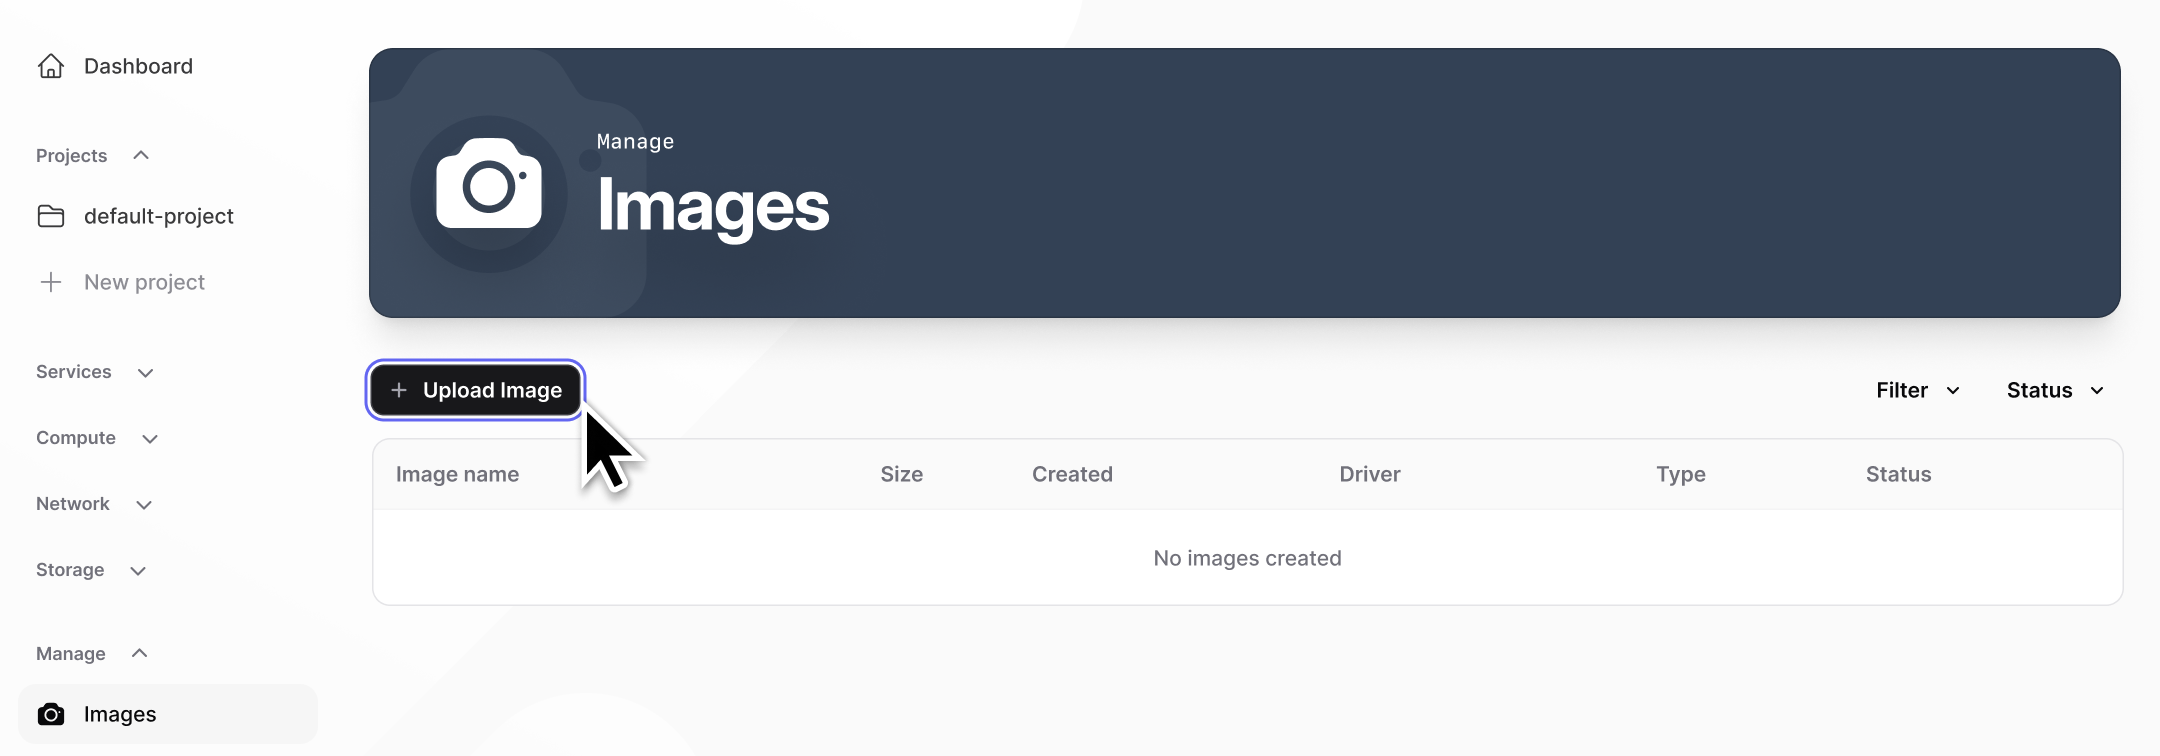2160x756 pixels.
Task: Select the Images menu item in sidebar
Action: tap(168, 714)
